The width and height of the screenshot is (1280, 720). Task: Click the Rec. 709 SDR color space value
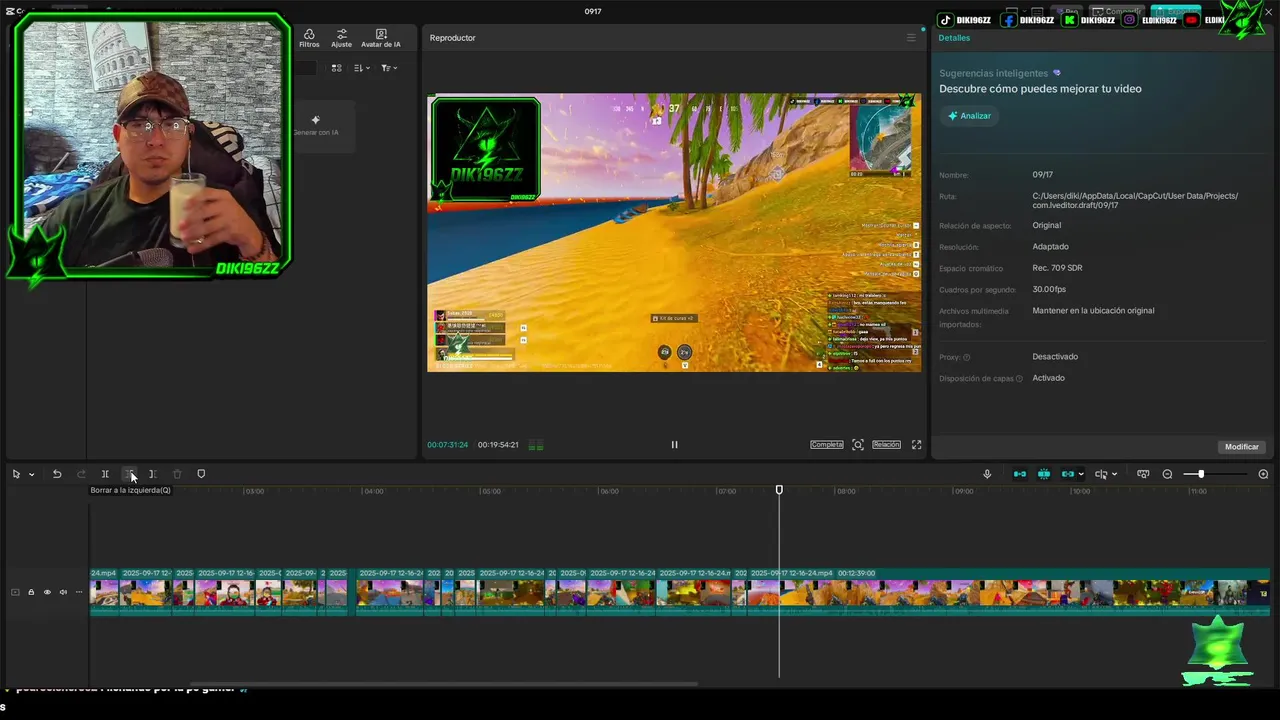(x=1057, y=268)
